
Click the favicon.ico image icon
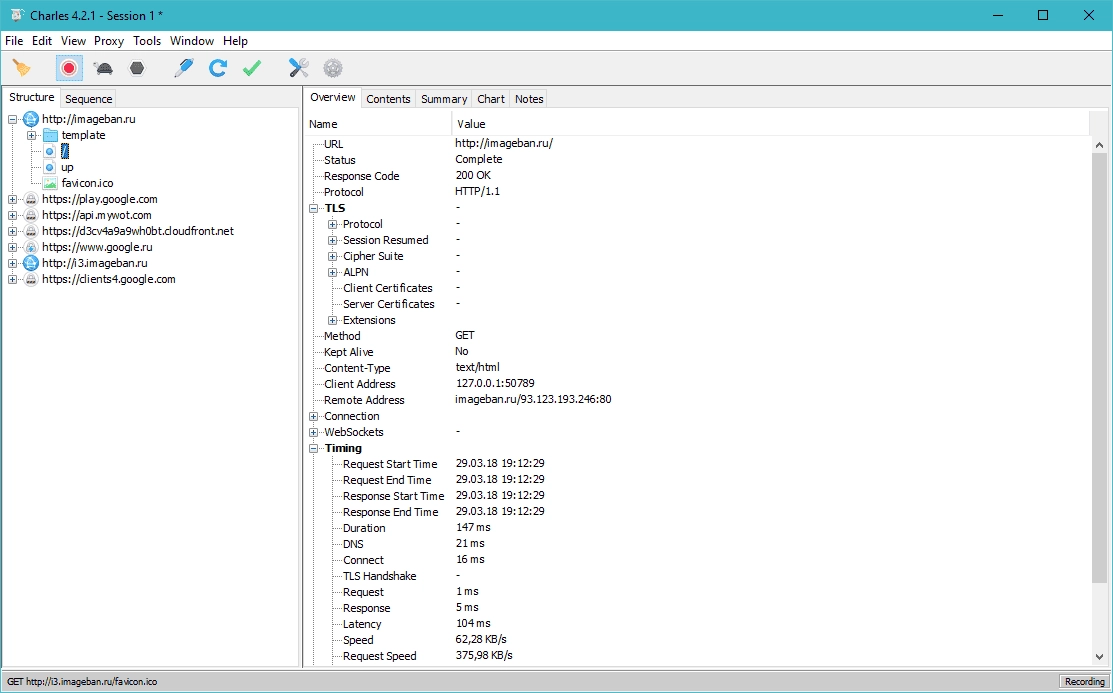coord(50,183)
